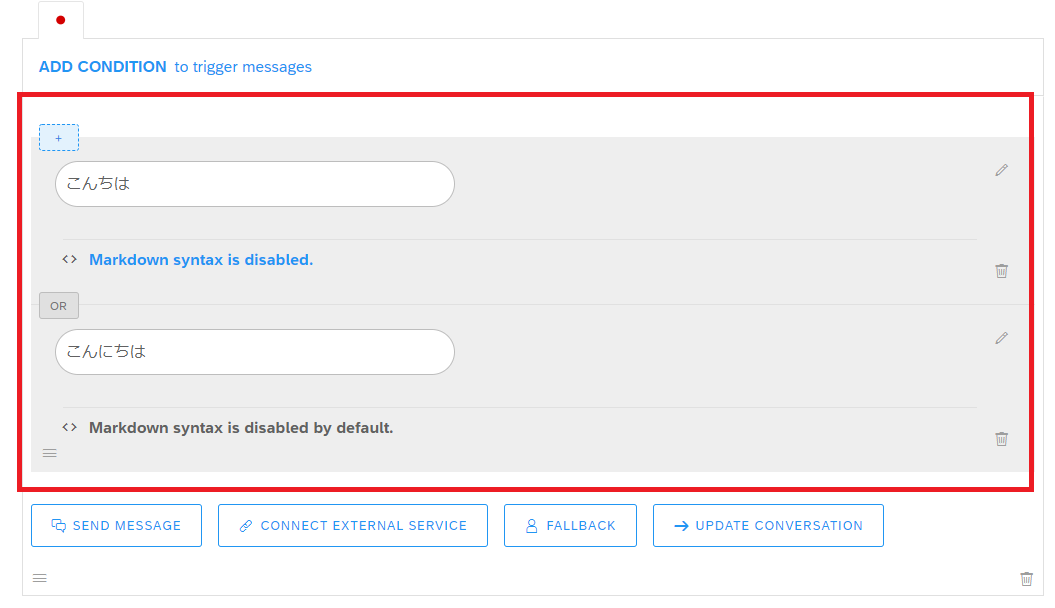The height and width of the screenshot is (608, 1055).
Task: Click the pencil edit icon for こんにちは
Action: point(1001,338)
